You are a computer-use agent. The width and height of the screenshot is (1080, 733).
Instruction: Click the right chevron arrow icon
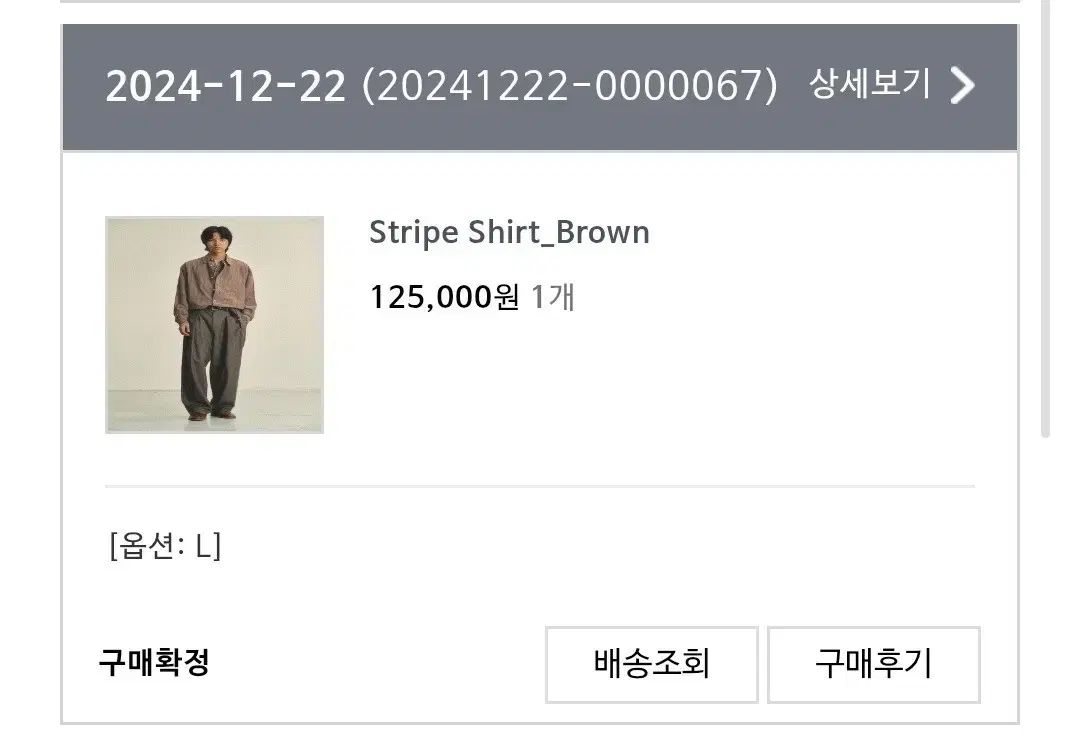(x=962, y=85)
